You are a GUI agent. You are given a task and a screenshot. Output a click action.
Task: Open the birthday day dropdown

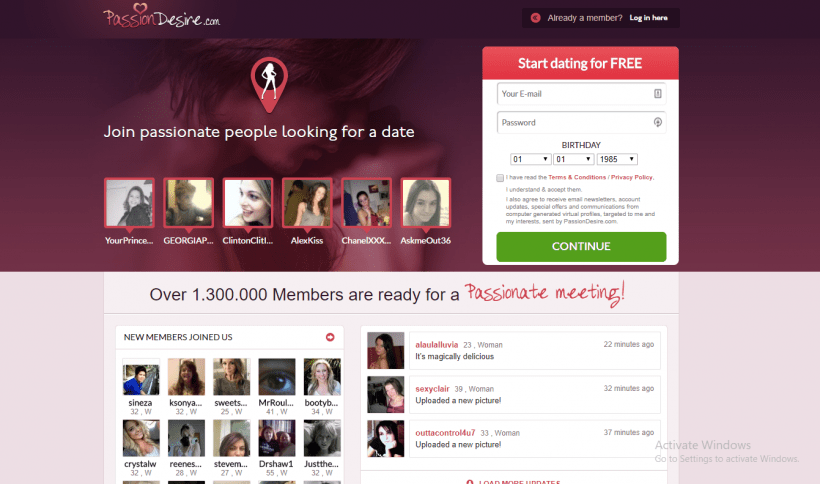click(x=530, y=159)
